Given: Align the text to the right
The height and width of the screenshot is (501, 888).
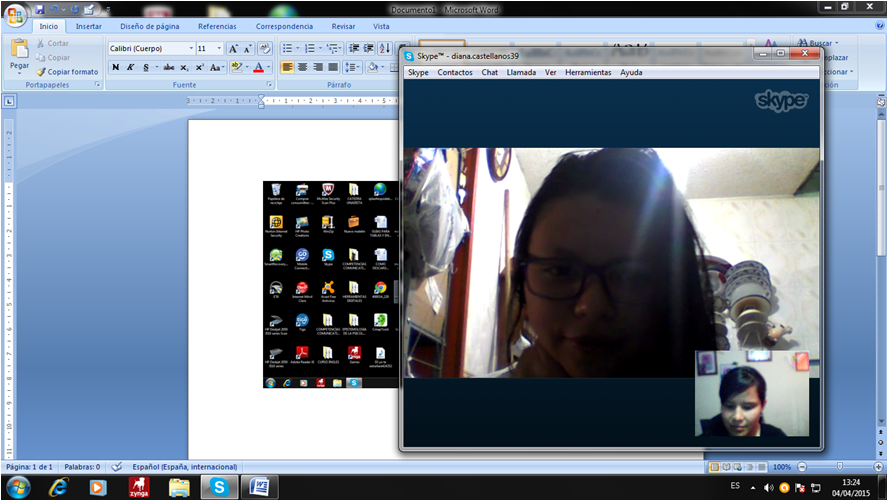Looking at the screenshot, I should click(x=318, y=67).
